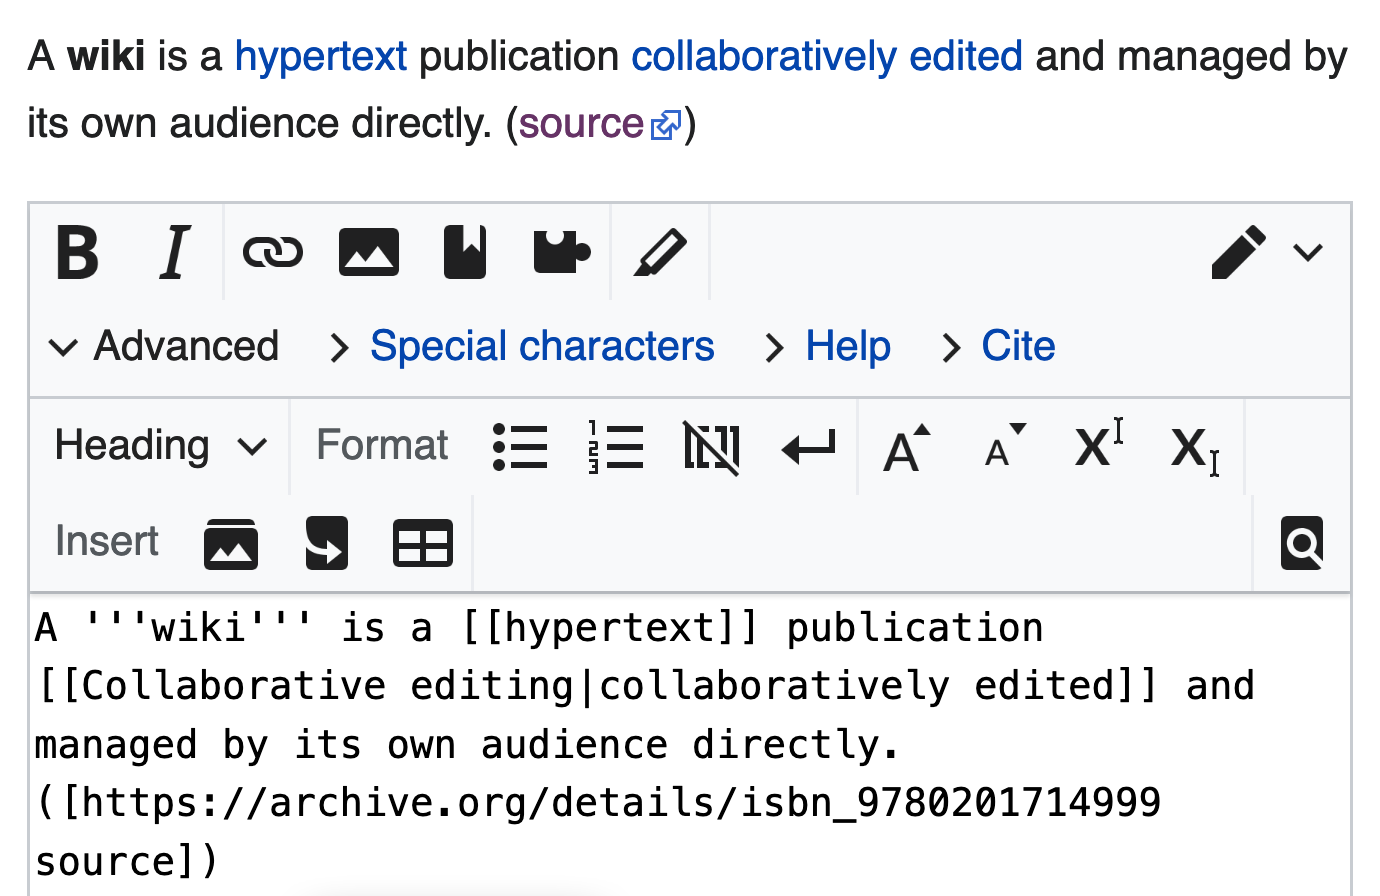Follow the hypertext link

(320, 57)
